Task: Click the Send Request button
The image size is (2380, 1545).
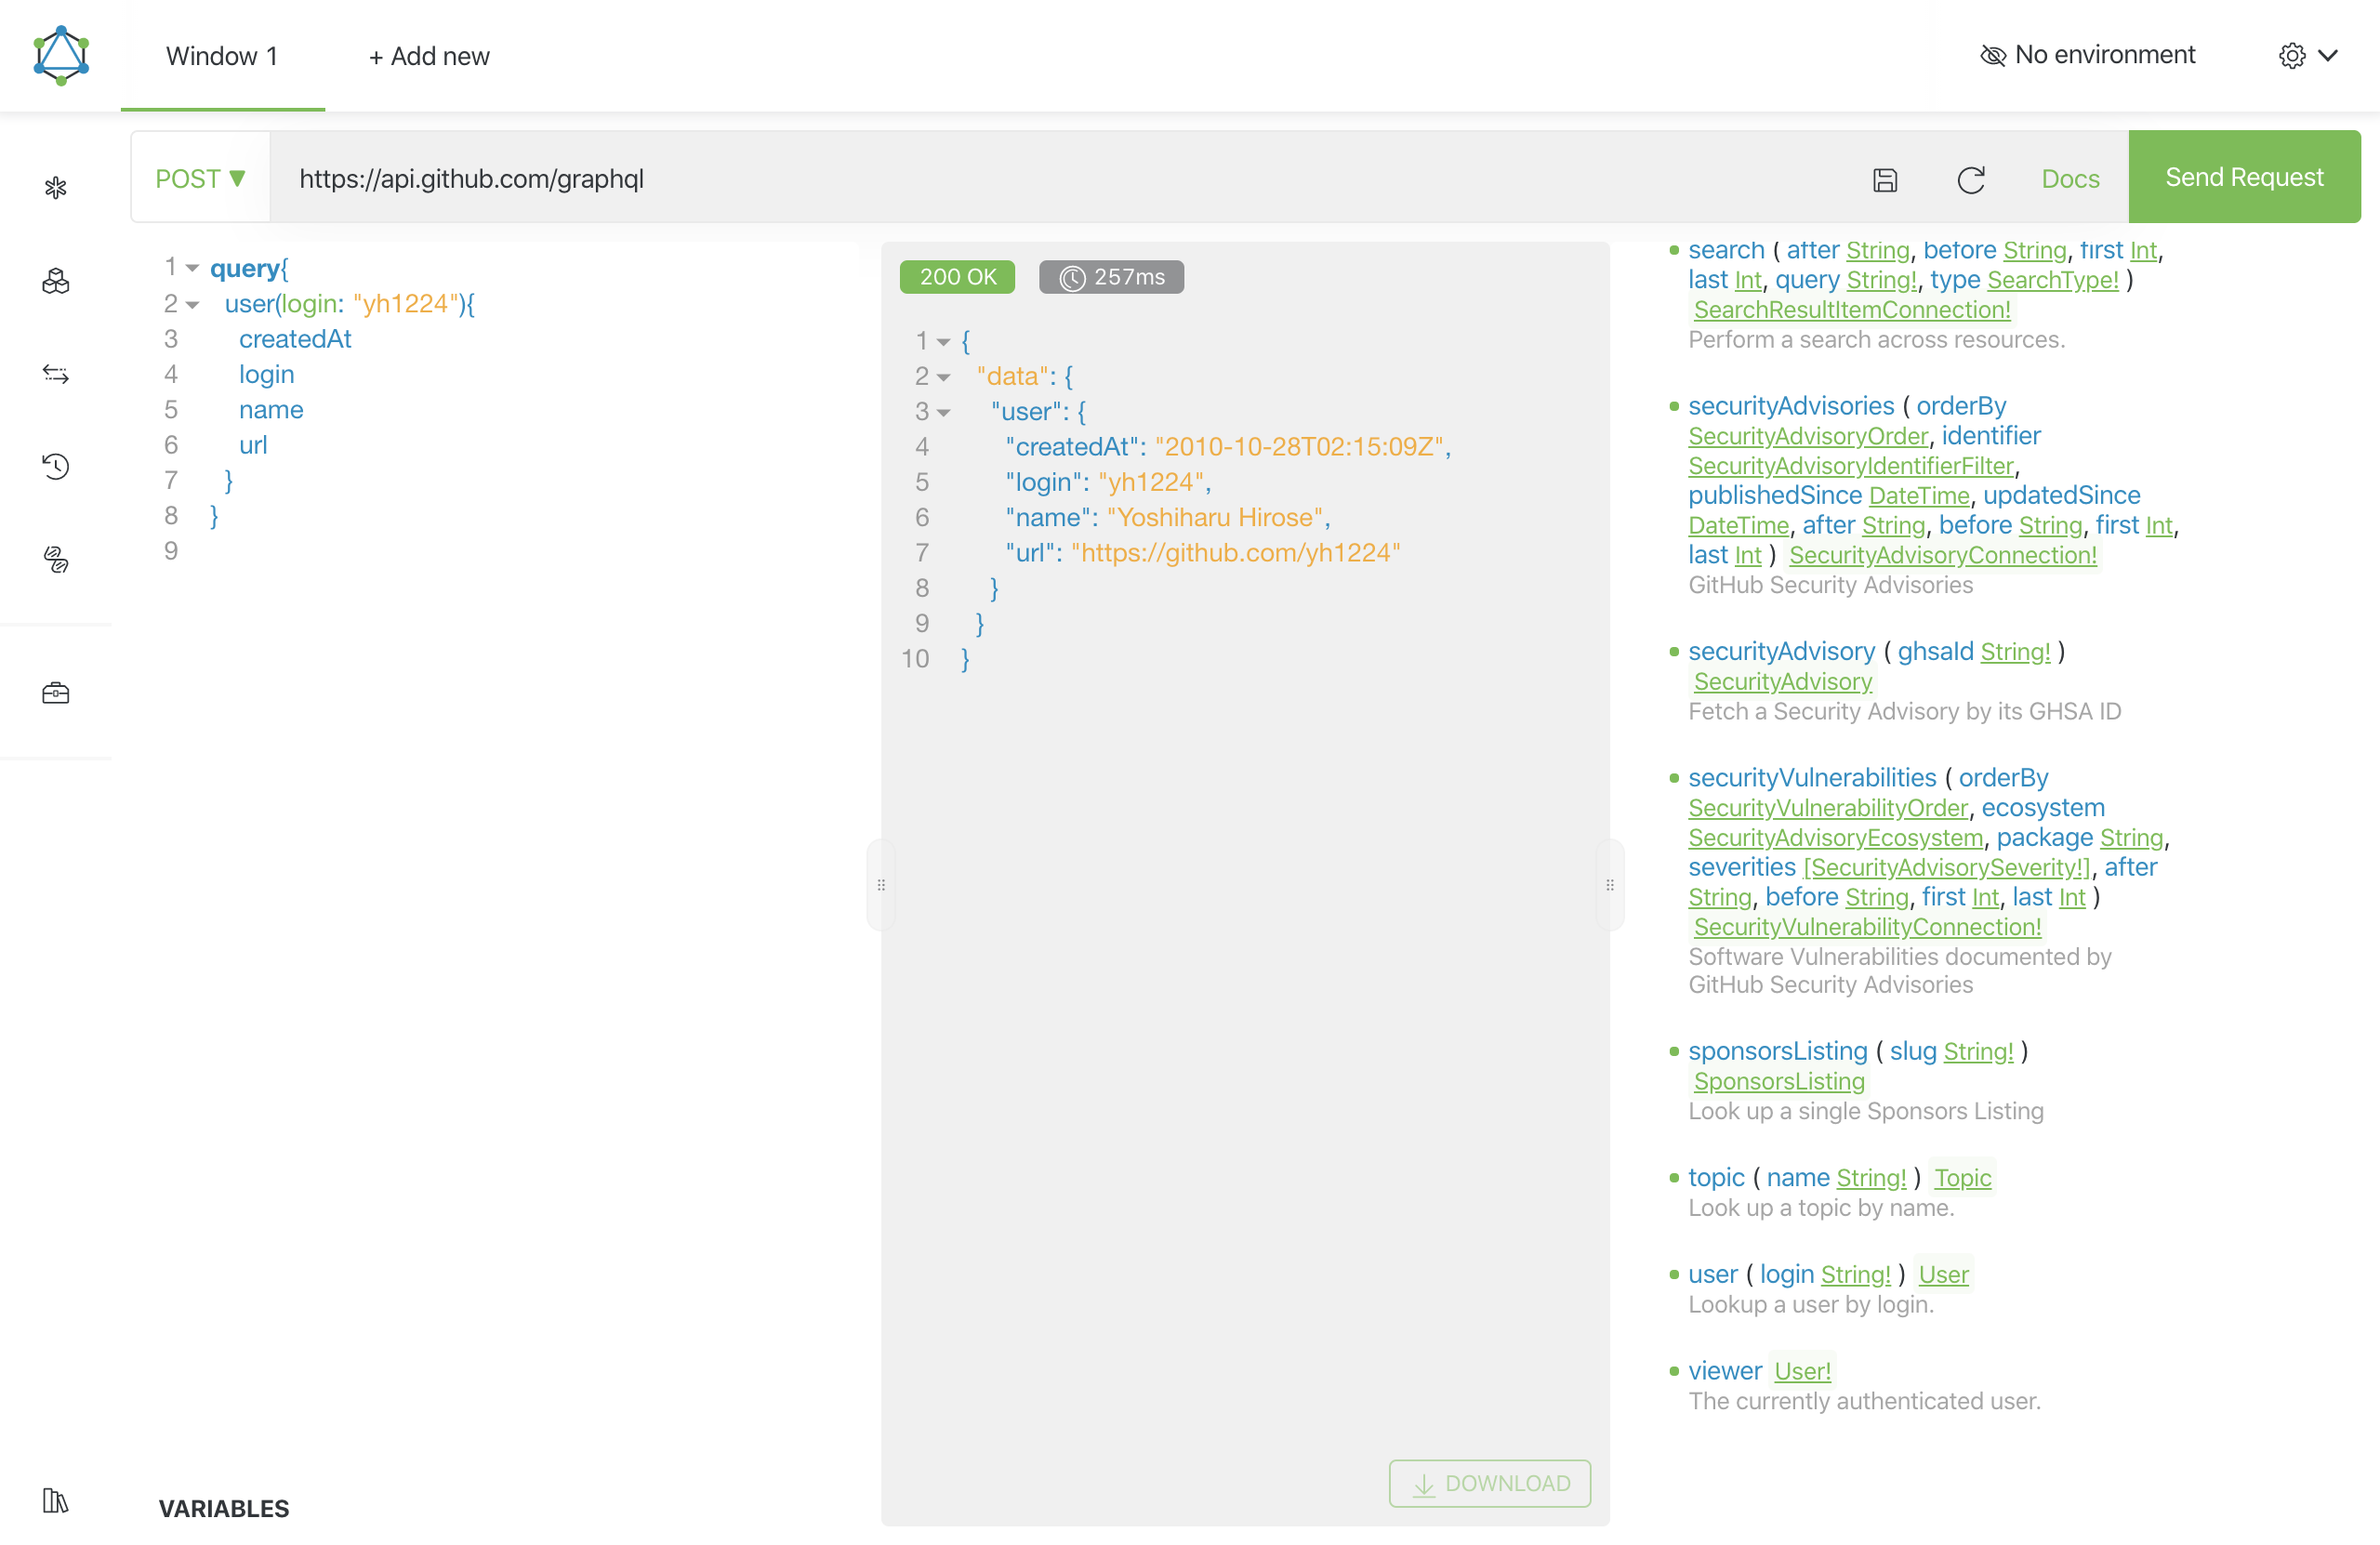Action: [2243, 177]
